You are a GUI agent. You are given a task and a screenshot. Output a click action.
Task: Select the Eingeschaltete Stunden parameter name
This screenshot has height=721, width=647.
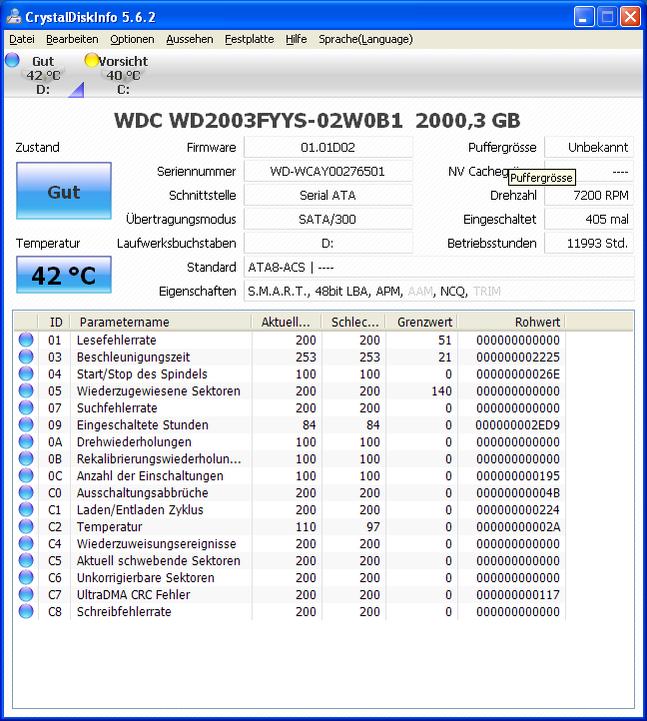pyautogui.click(x=142, y=425)
